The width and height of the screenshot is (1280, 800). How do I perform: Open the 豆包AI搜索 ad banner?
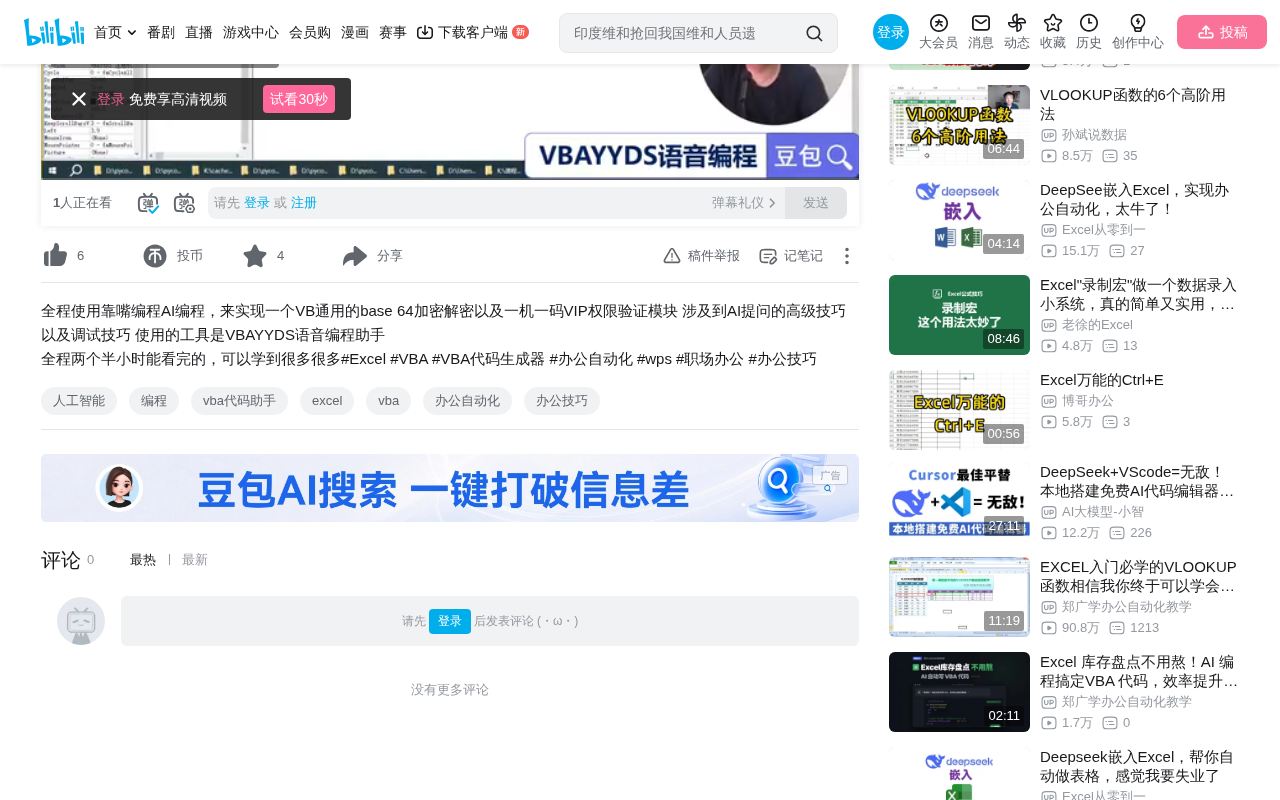click(x=450, y=488)
